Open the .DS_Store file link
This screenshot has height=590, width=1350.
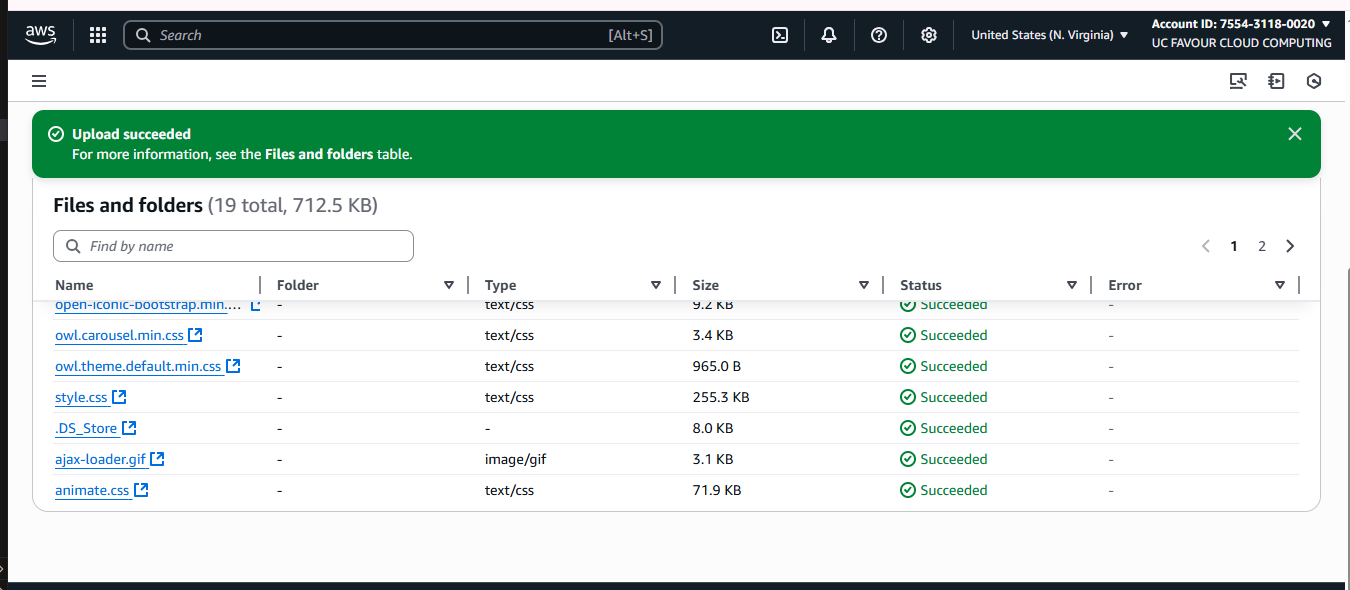[x=86, y=428]
